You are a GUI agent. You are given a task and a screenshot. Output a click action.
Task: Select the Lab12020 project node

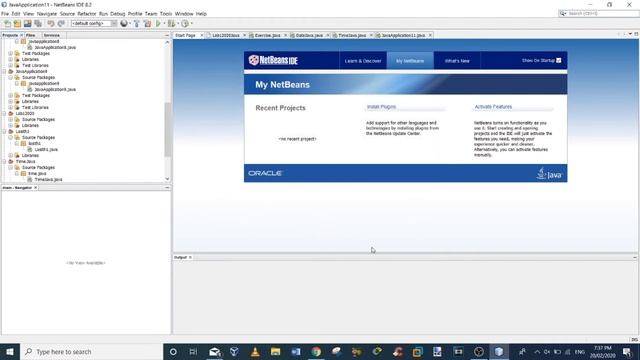(x=25, y=113)
